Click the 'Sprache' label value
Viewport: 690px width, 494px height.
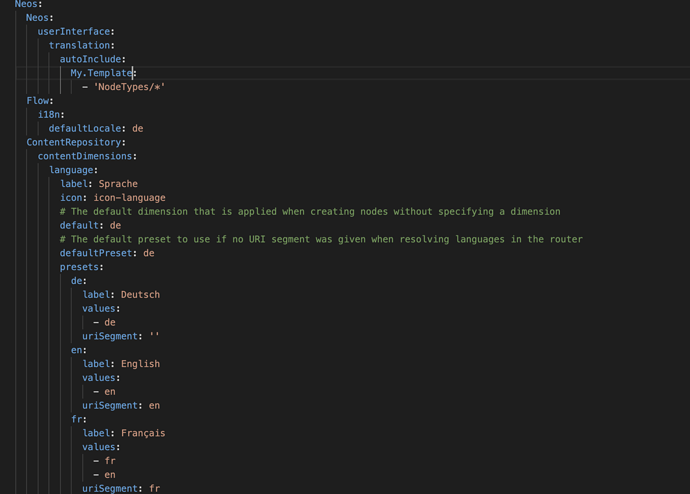point(118,184)
